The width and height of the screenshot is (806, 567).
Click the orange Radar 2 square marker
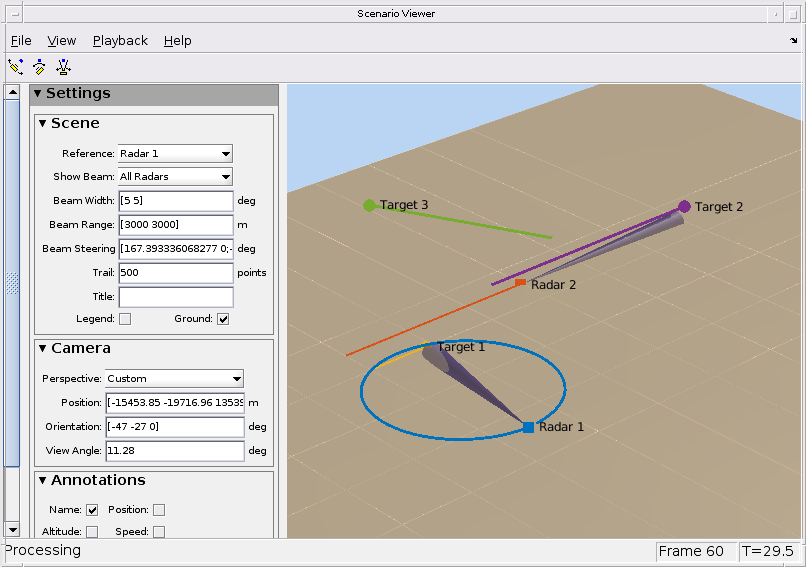click(x=520, y=282)
